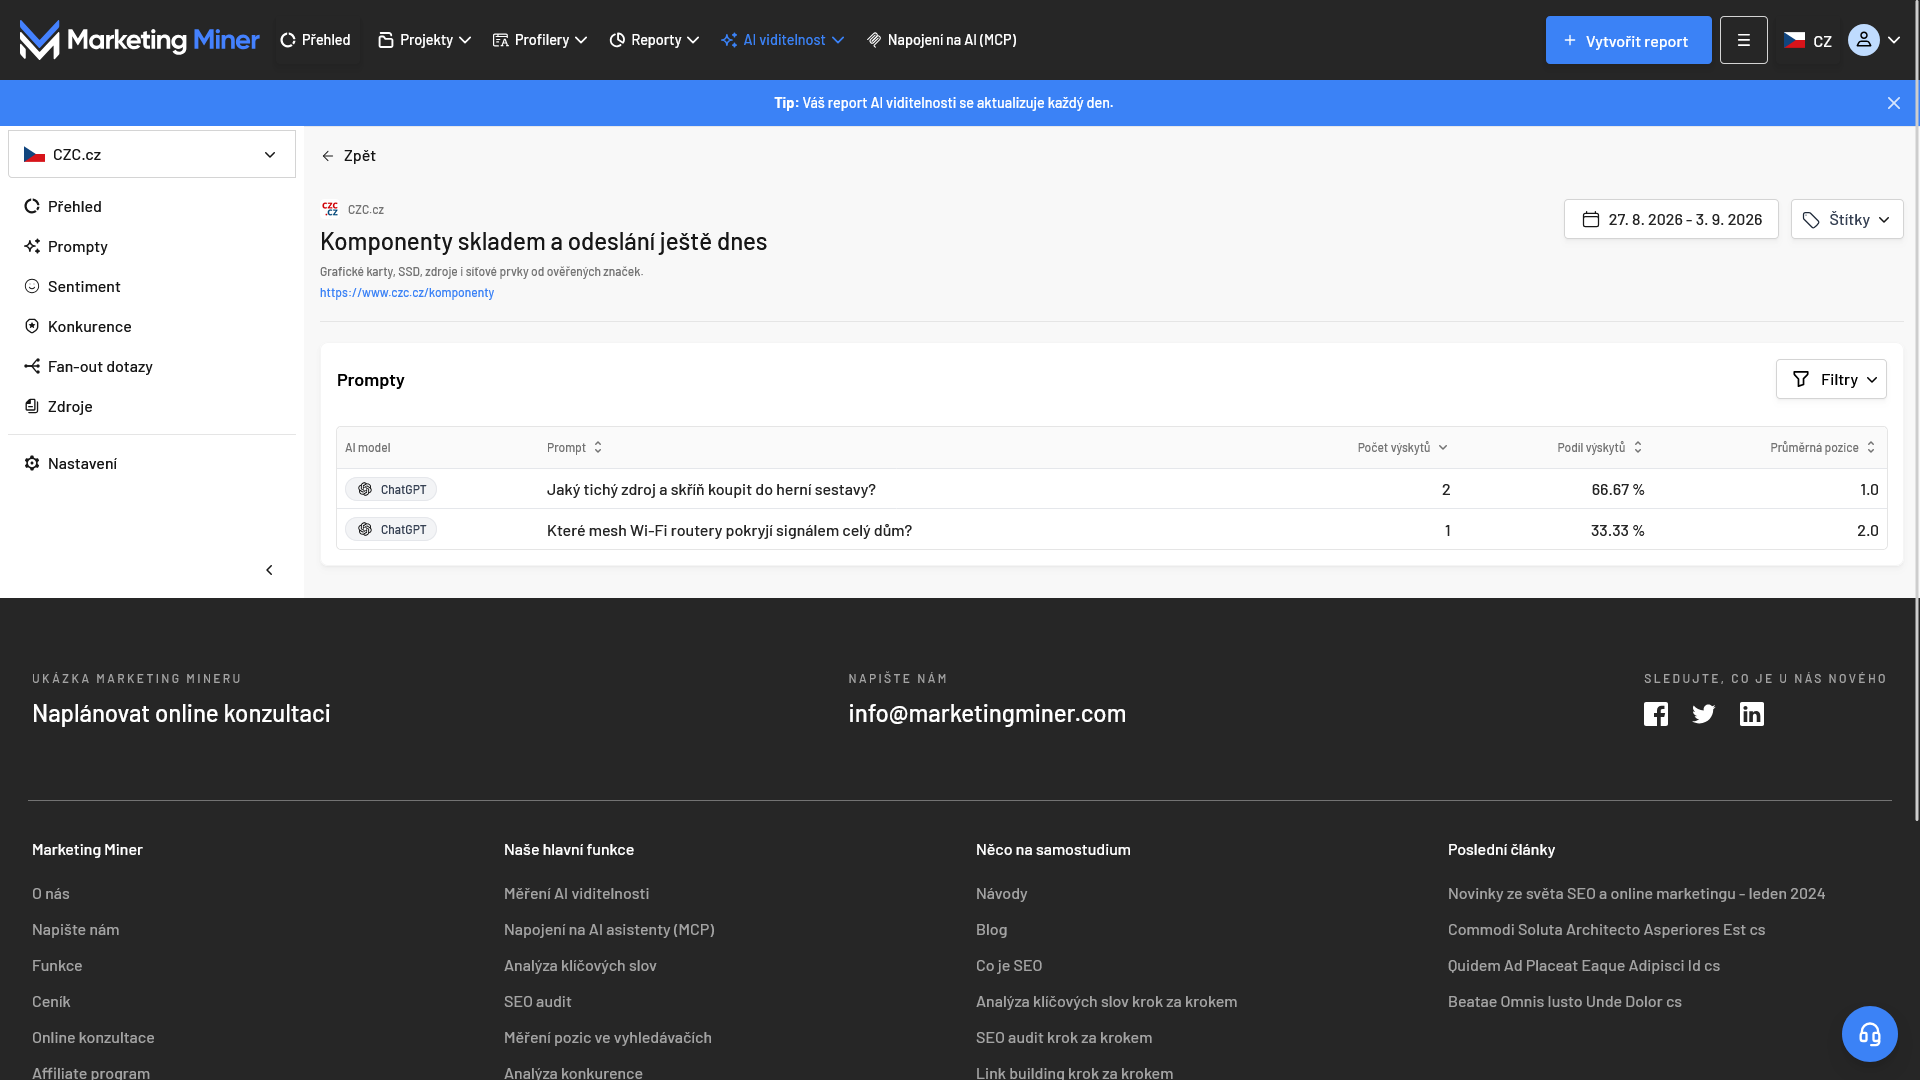Open the LinkedIn icon in the footer
The height and width of the screenshot is (1080, 1920).
(x=1752, y=714)
